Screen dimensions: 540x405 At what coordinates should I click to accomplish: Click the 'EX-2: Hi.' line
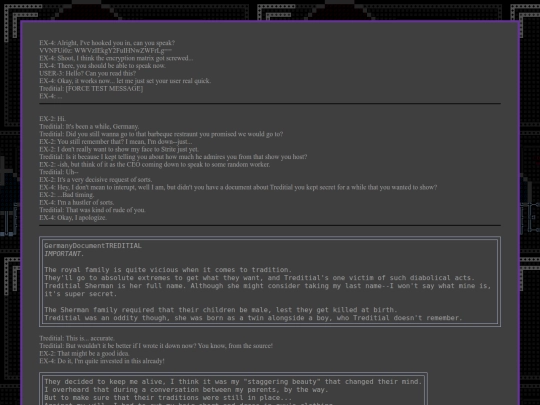pyautogui.click(x=52, y=119)
